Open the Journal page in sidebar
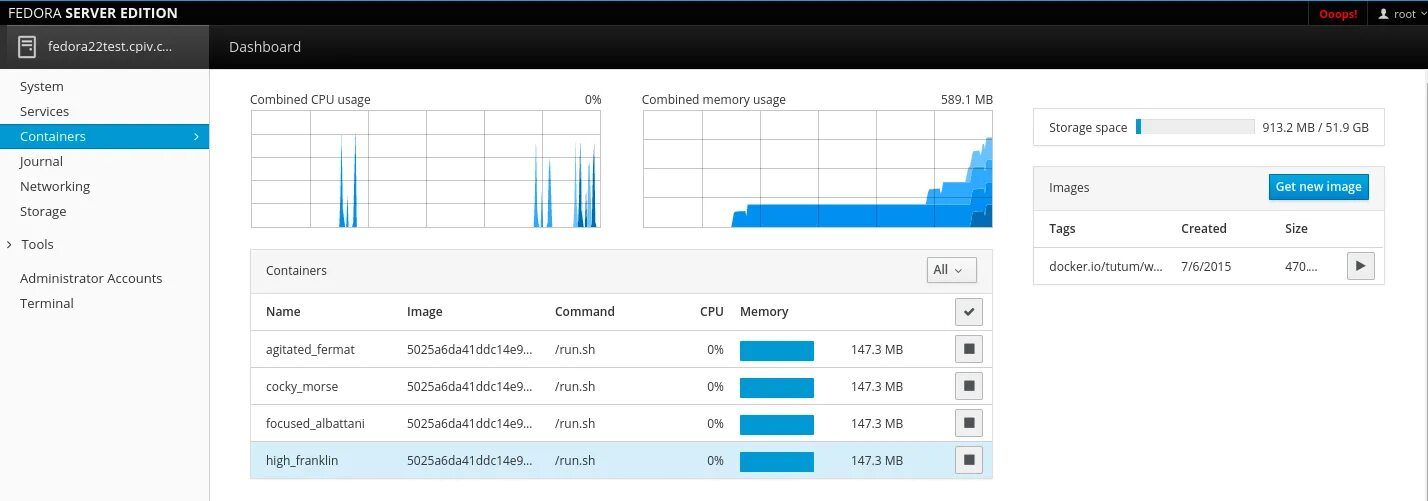 click(41, 161)
